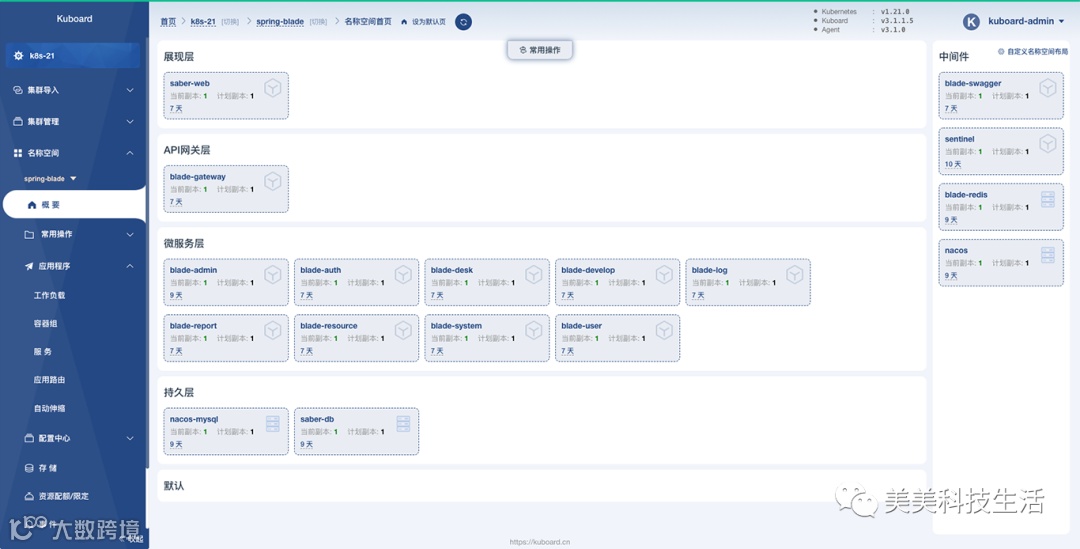Click the blade-auth cube icon
The width and height of the screenshot is (1080, 549).
click(x=404, y=275)
